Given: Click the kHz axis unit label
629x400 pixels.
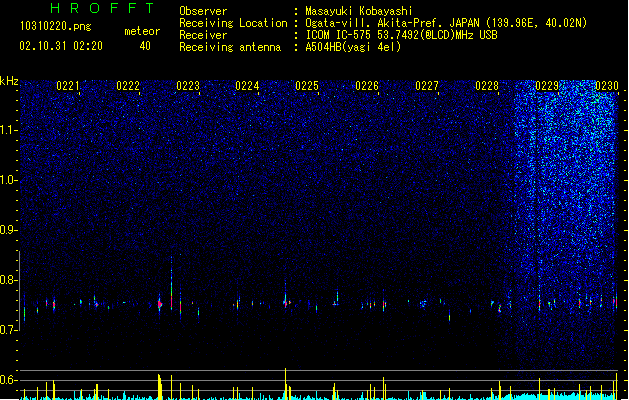Looking at the screenshot, I should (9, 81).
